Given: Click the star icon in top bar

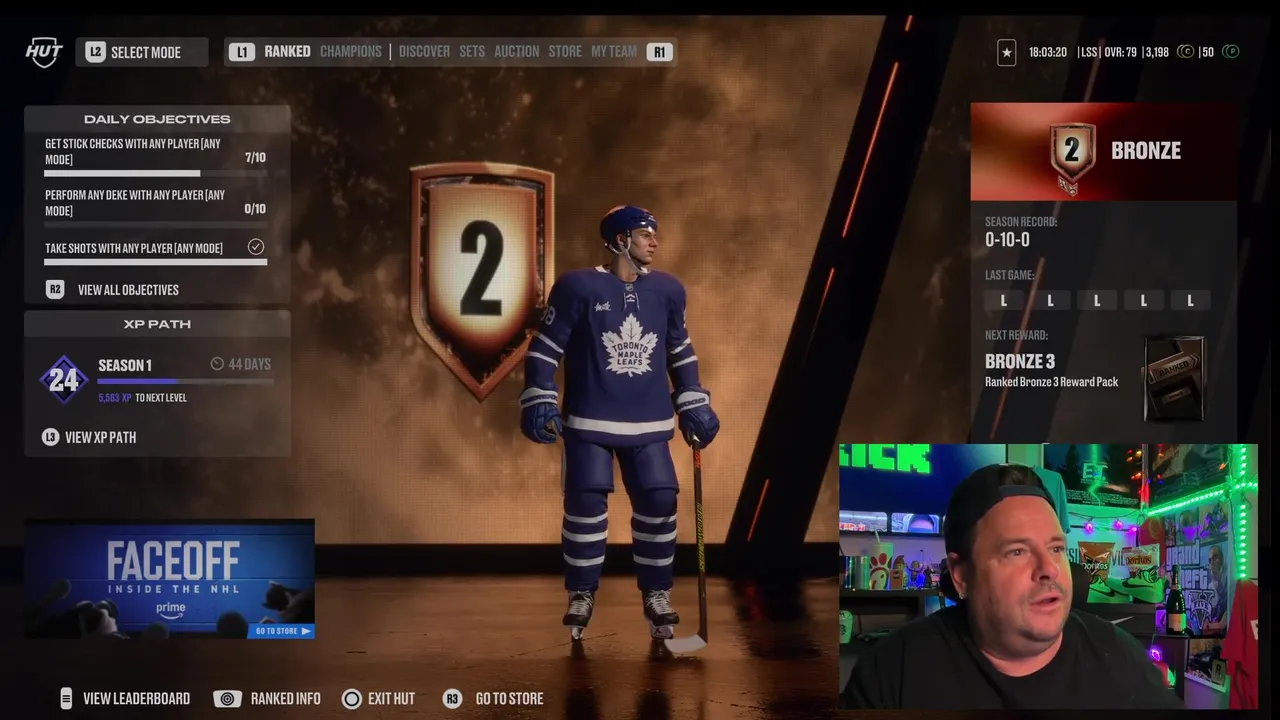Looking at the screenshot, I should tap(1007, 52).
